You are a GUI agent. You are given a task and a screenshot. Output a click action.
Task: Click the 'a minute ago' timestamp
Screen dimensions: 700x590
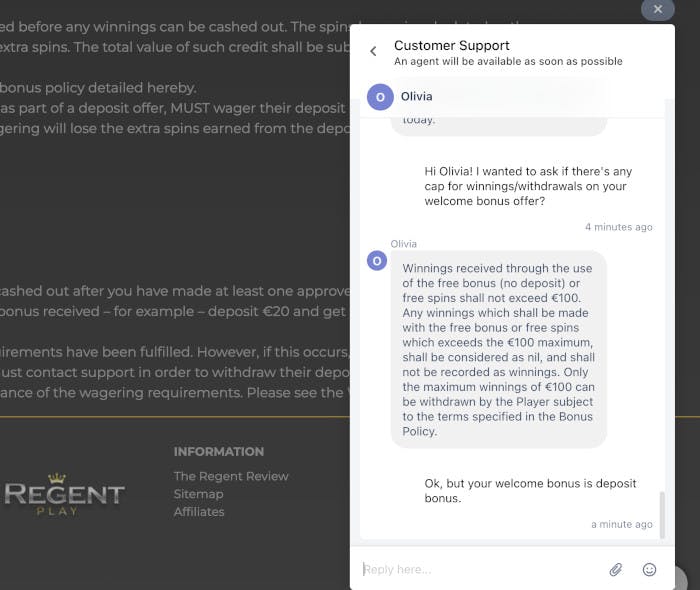622,524
